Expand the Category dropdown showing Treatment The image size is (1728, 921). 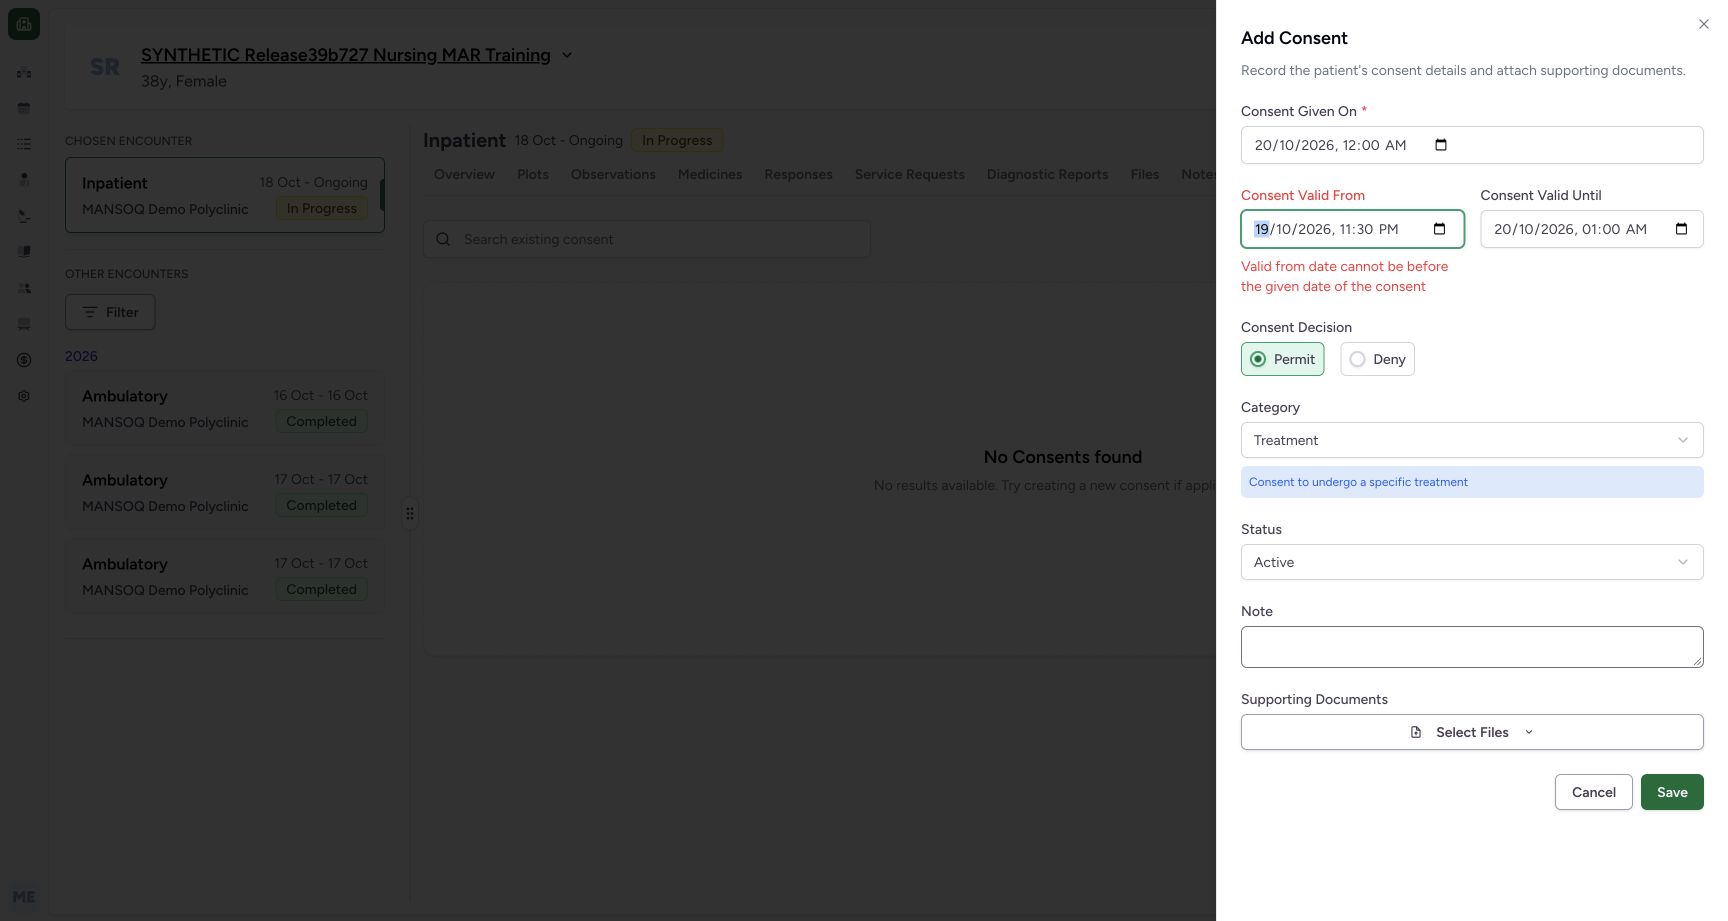[x=1472, y=440]
